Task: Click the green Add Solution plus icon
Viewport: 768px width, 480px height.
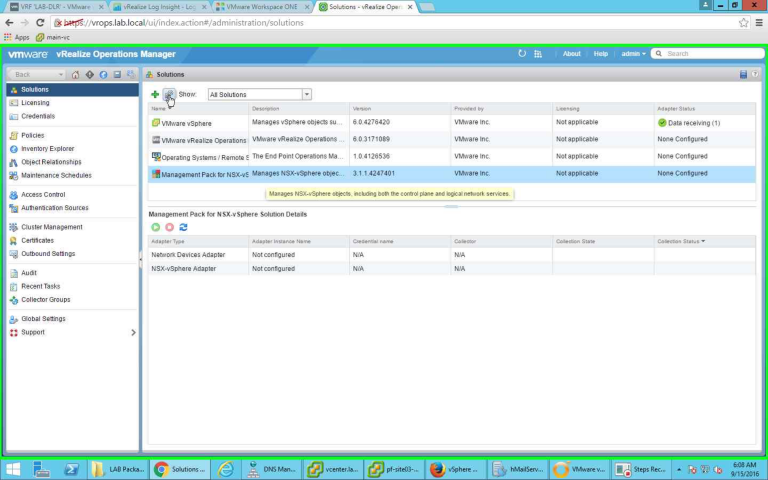Action: pos(155,95)
